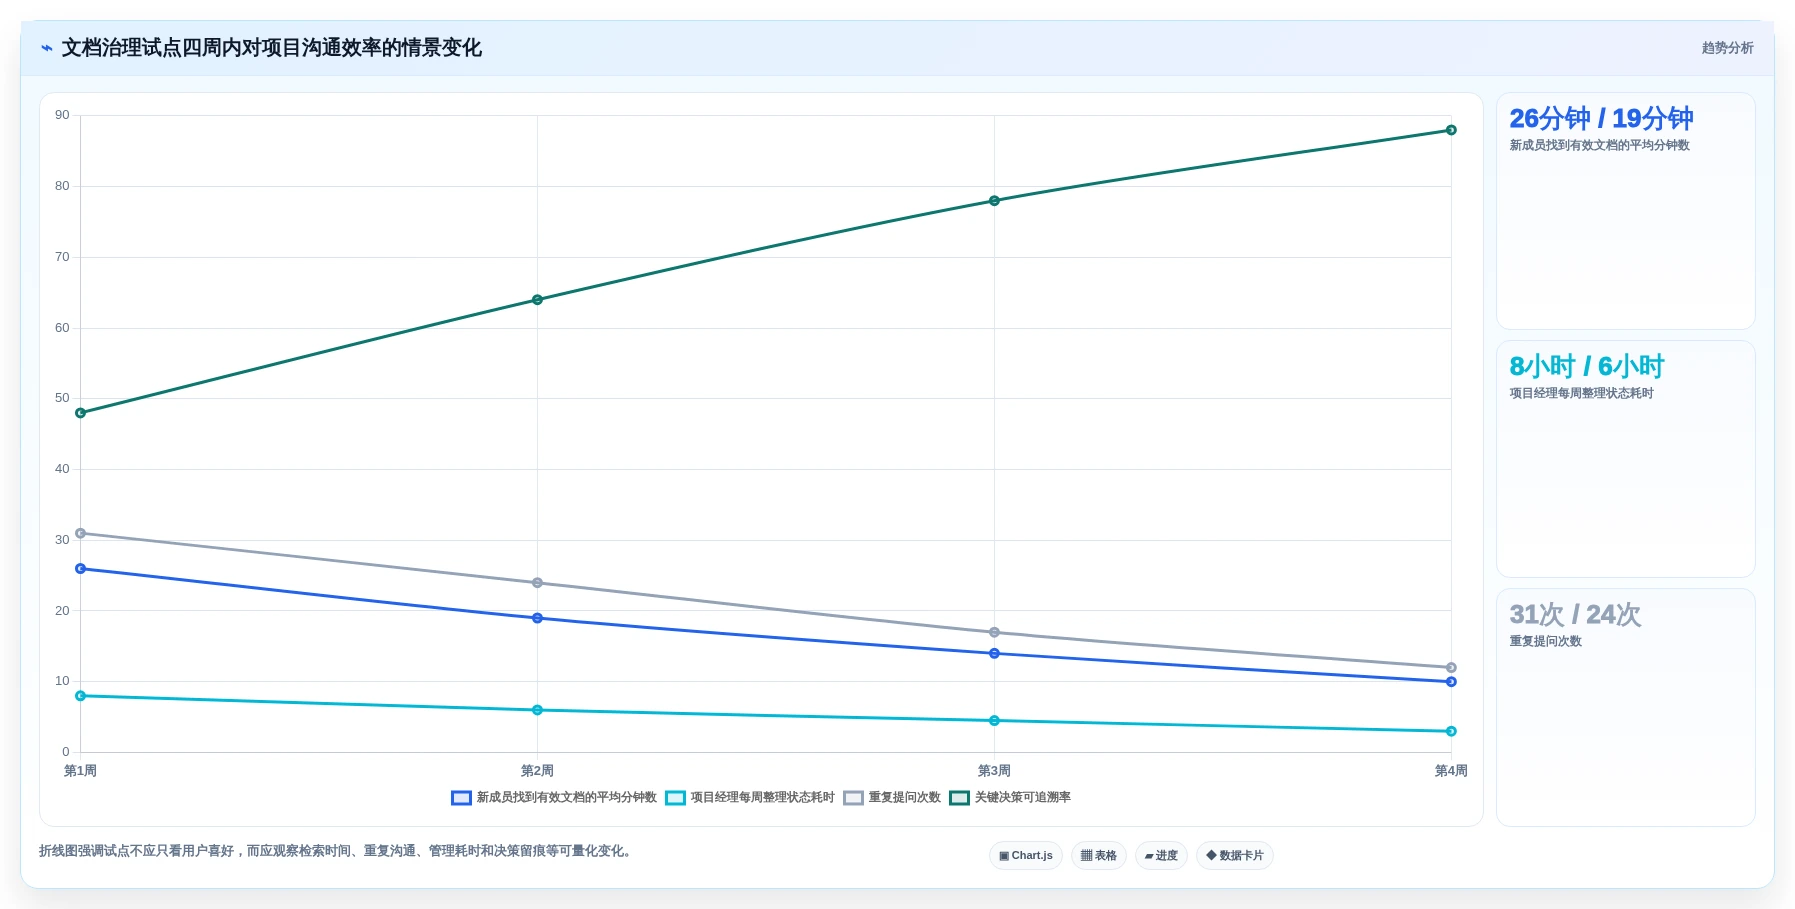Click the cyan 整理状态耗时 point at 第2周

(x=537, y=710)
